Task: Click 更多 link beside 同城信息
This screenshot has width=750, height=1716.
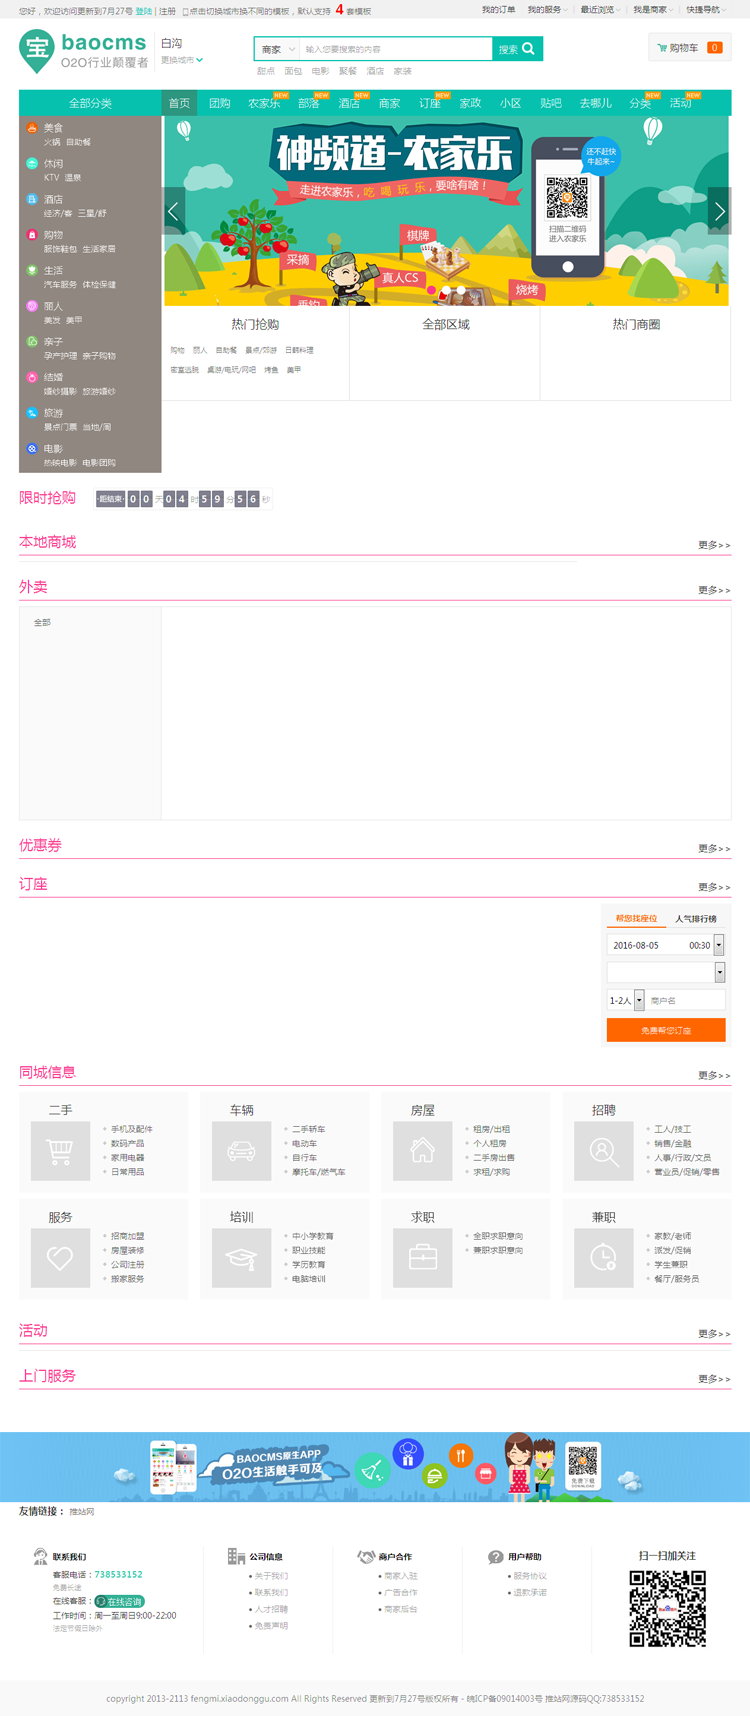Action: coord(714,1075)
